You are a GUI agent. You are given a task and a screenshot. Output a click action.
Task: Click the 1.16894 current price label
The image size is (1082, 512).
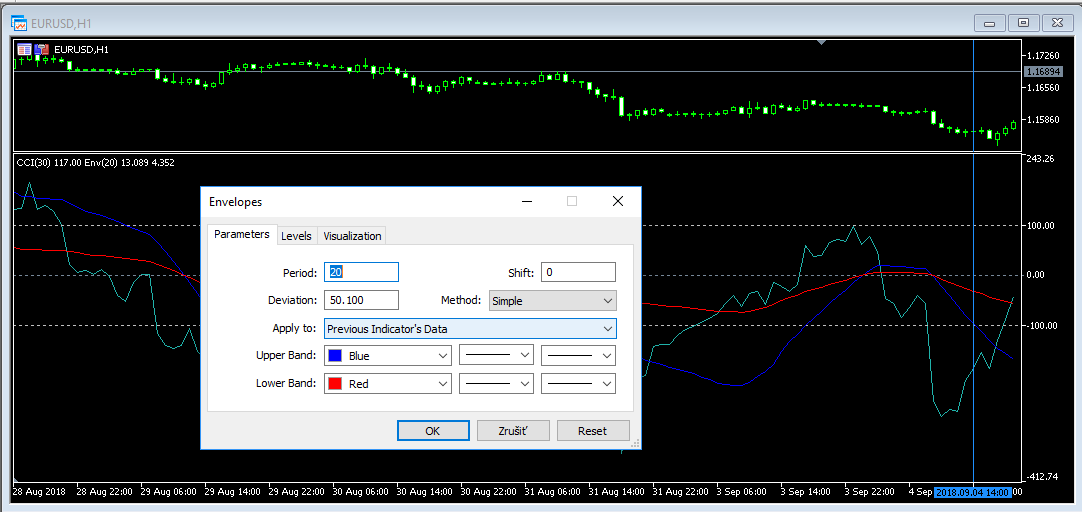(x=1041, y=71)
